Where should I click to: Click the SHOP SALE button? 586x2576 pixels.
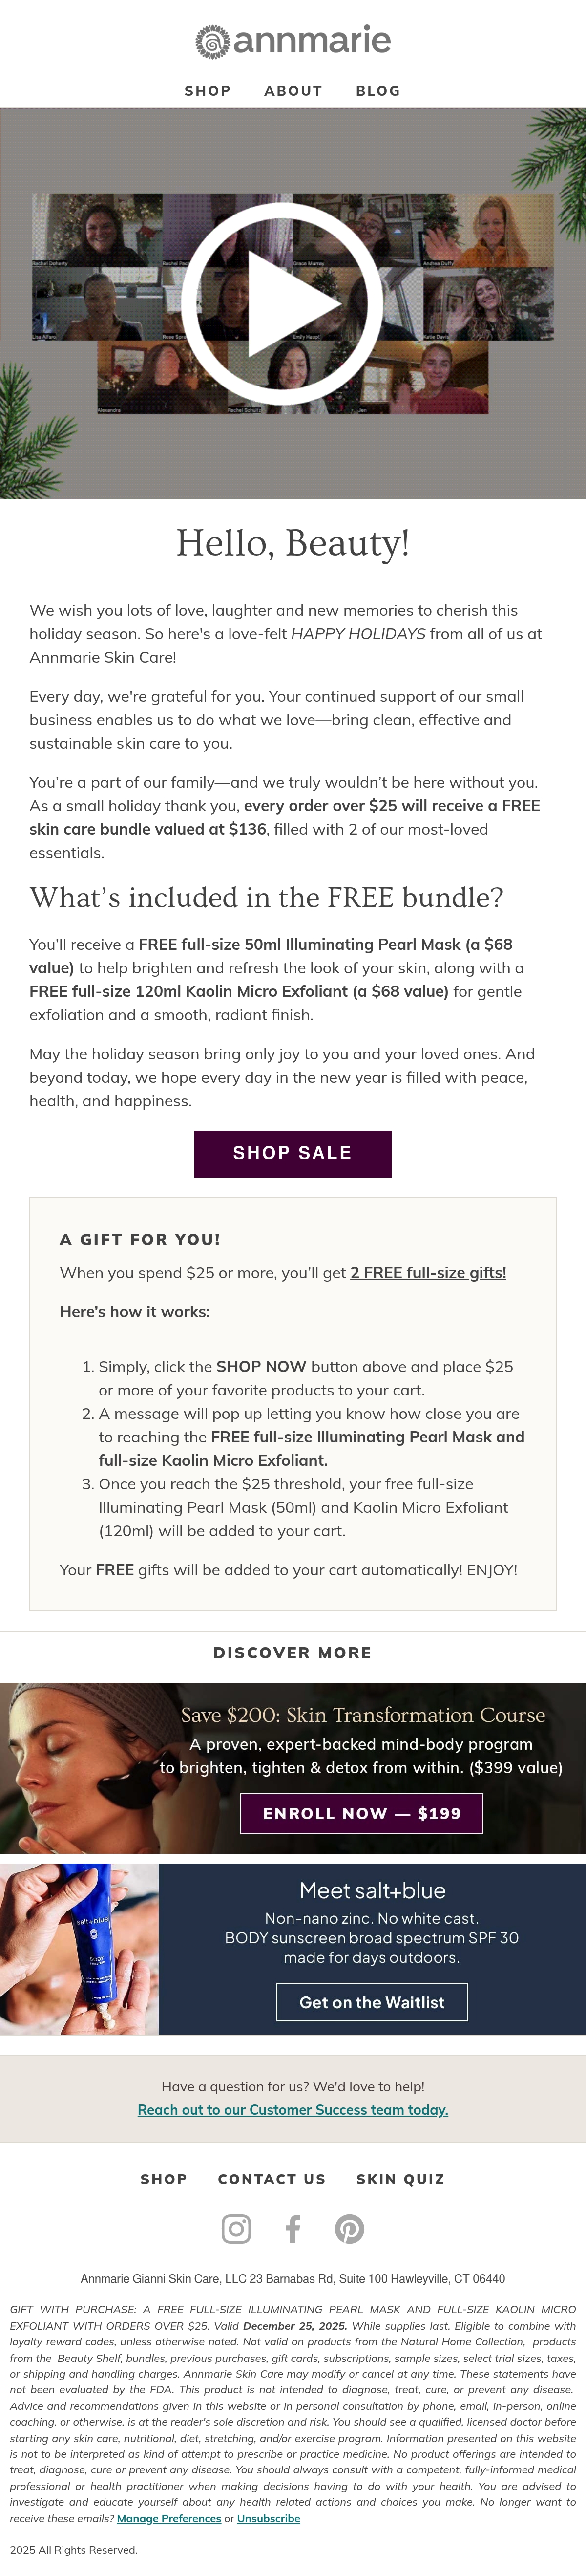pos(293,1153)
